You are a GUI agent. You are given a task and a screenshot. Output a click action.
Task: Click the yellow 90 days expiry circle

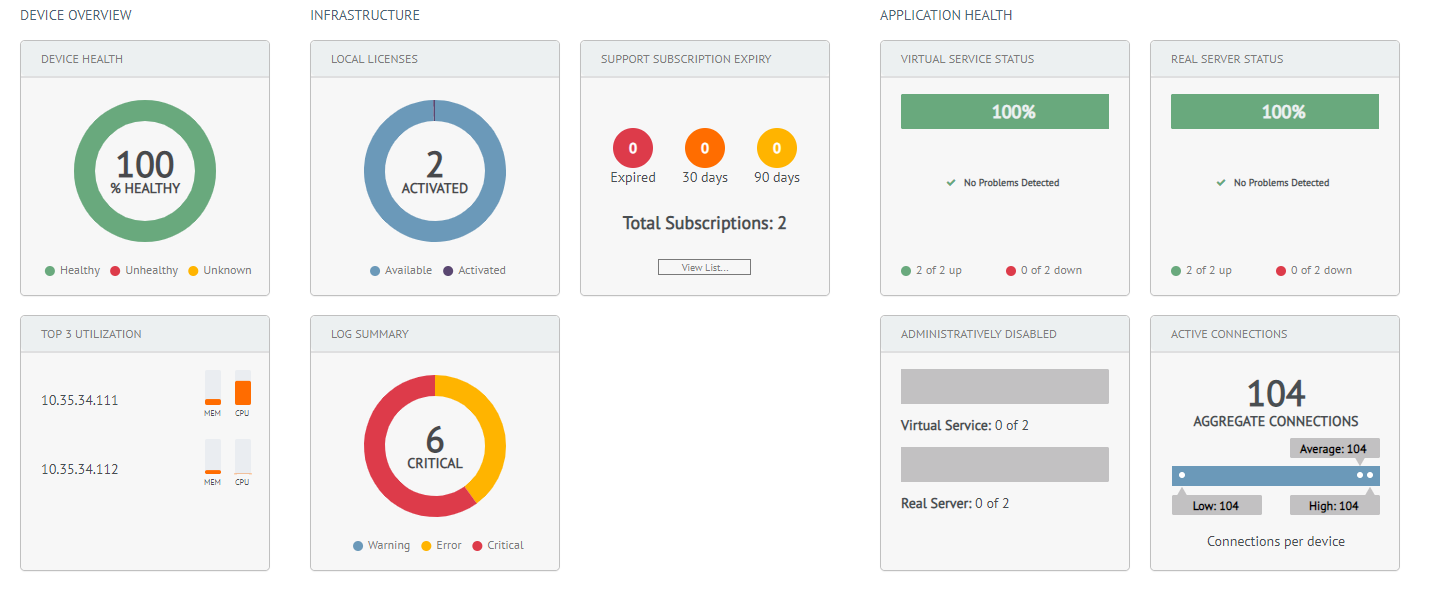click(777, 149)
